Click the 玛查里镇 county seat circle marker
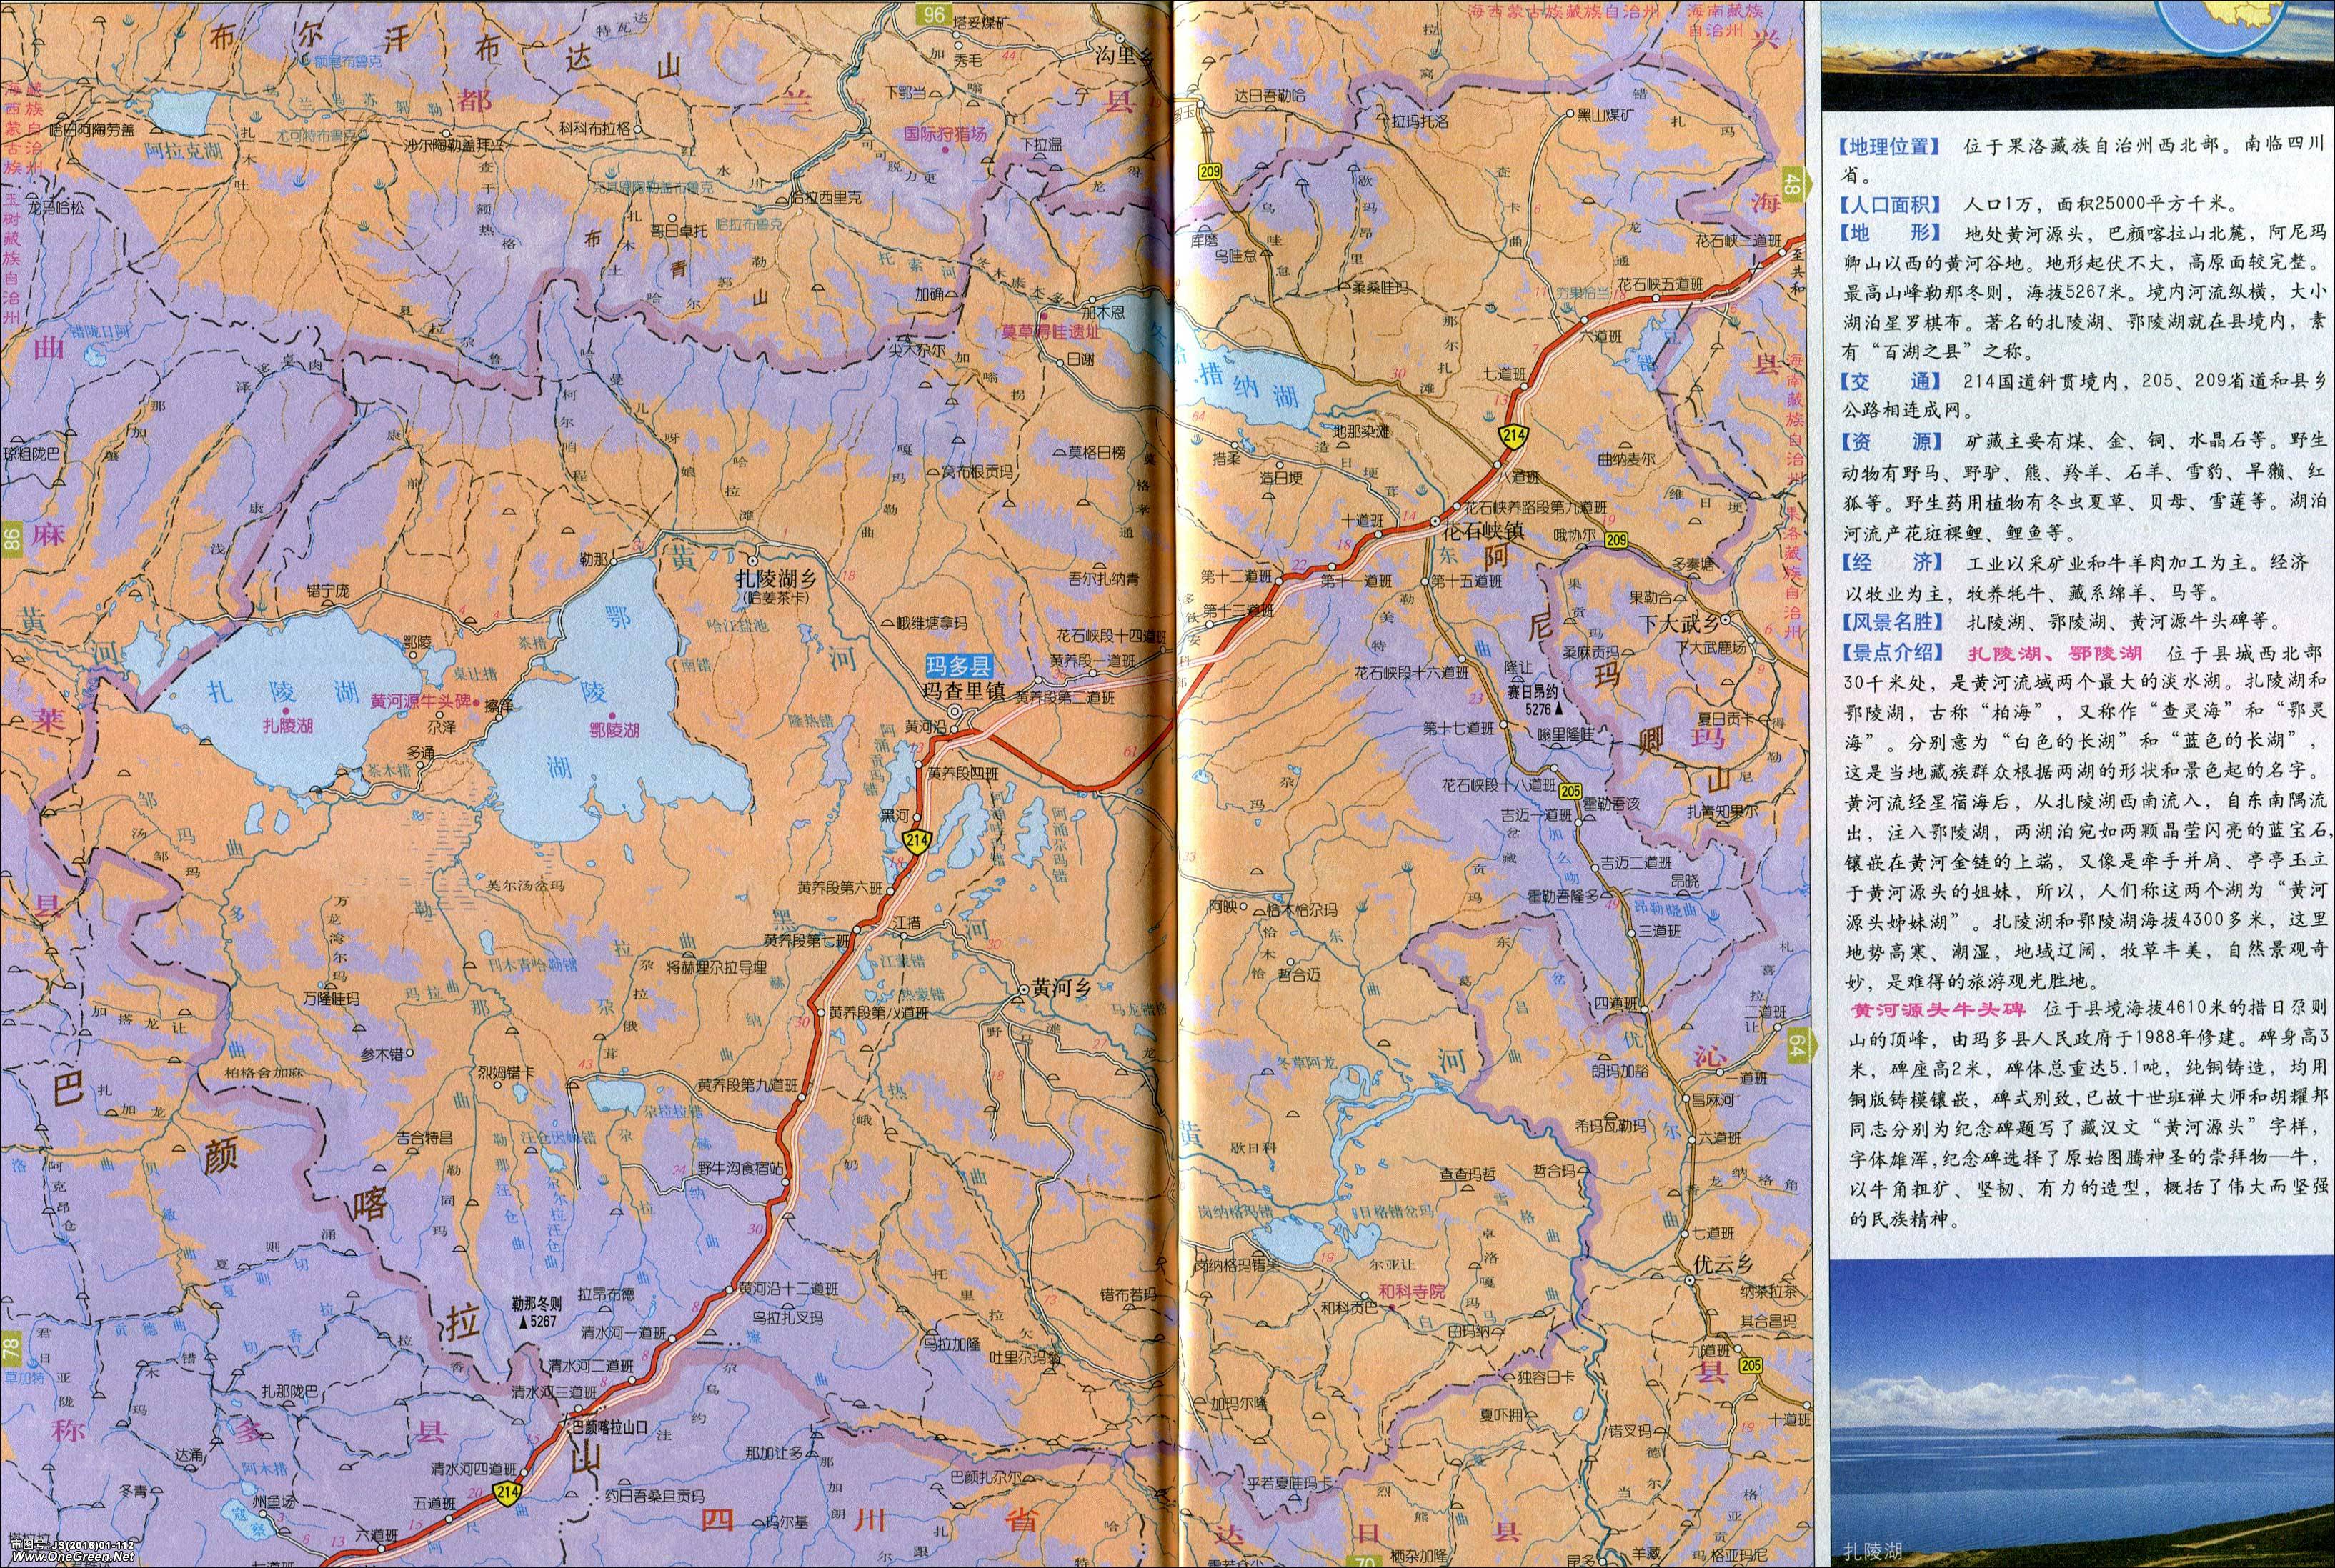This screenshot has width=2335, height=1568. tap(956, 711)
